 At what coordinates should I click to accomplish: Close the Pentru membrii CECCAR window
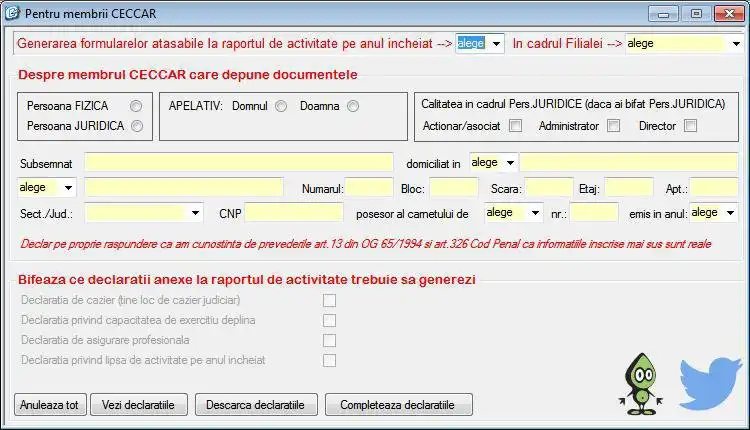pos(729,13)
